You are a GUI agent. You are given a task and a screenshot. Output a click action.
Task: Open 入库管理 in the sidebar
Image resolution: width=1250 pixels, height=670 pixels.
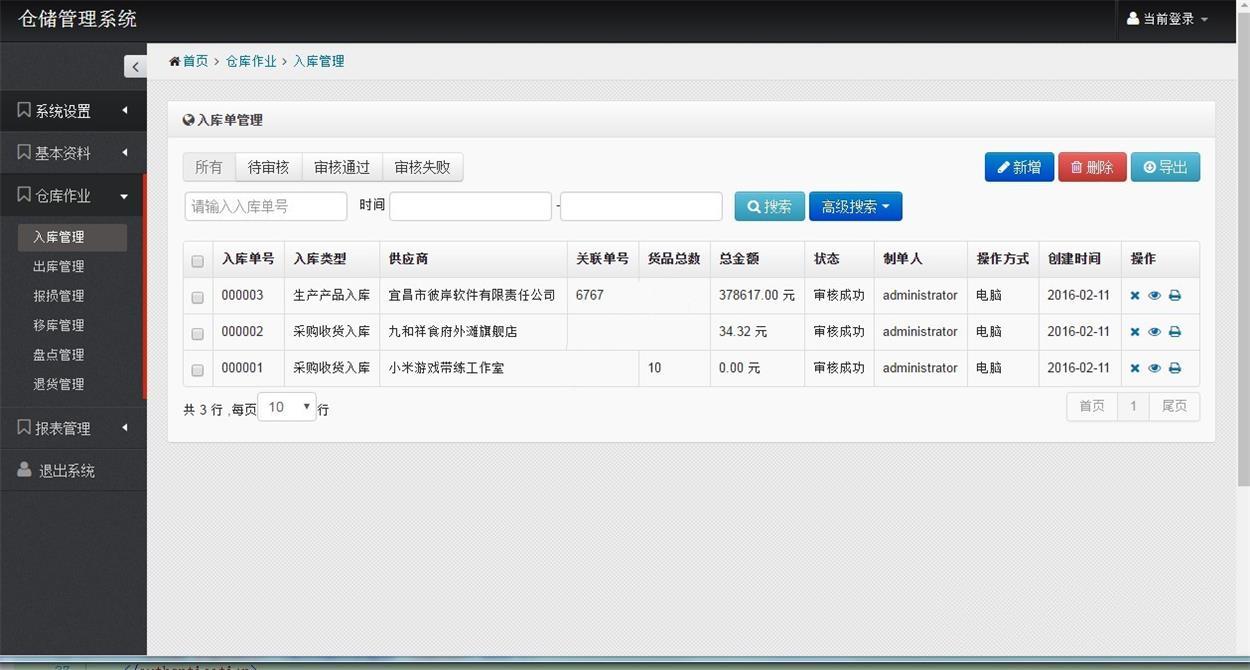(x=72, y=237)
